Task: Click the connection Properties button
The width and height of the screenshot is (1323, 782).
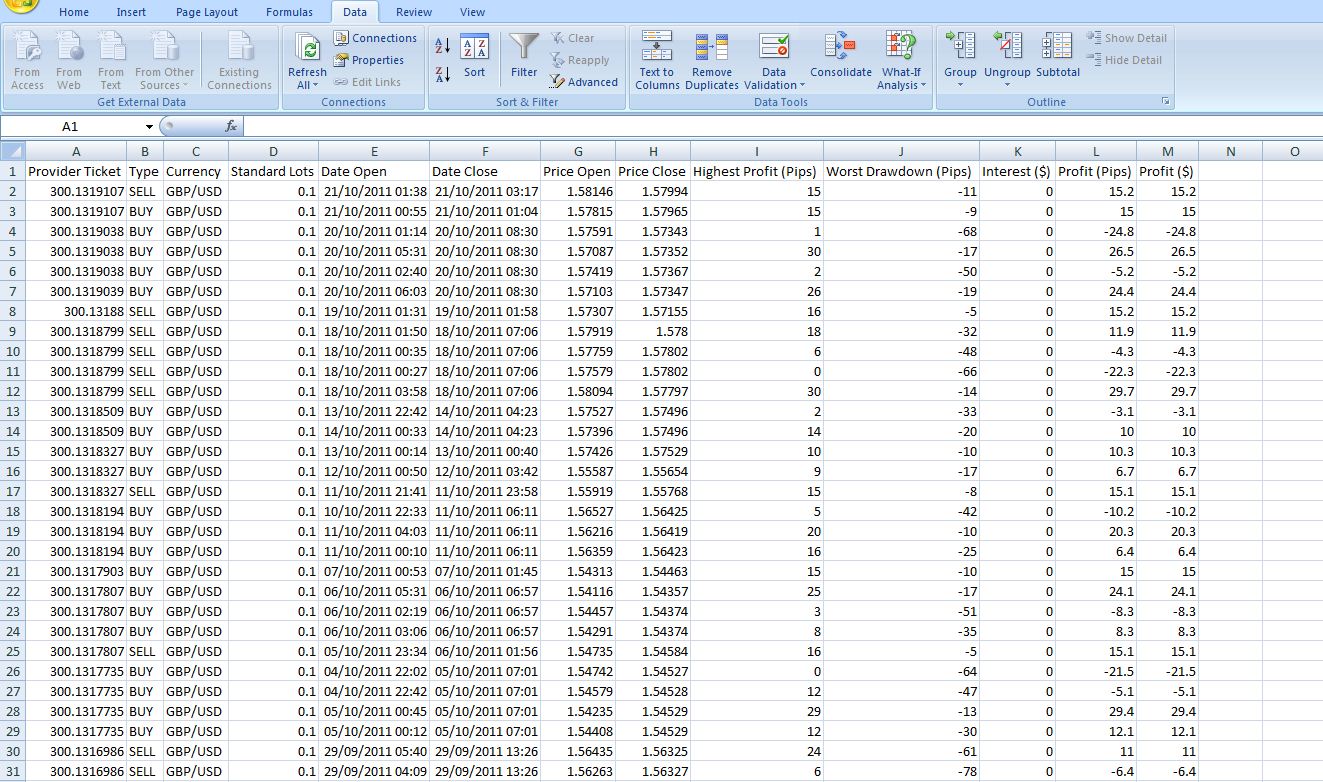Action: 368,60
